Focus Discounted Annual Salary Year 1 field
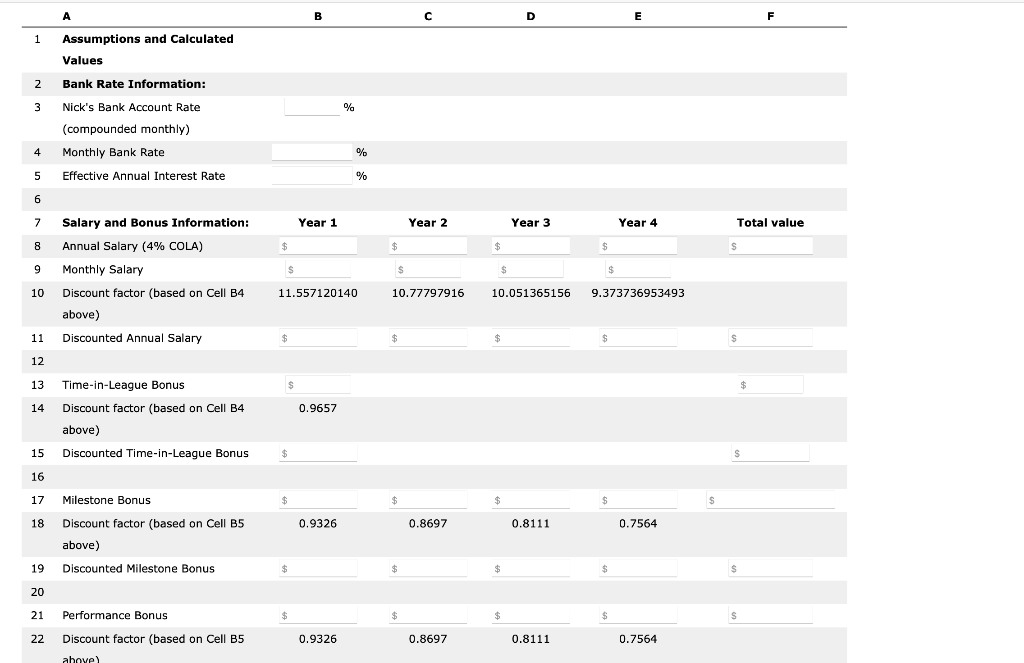Screen dimensions: 1024x663 pyautogui.click(x=318, y=338)
